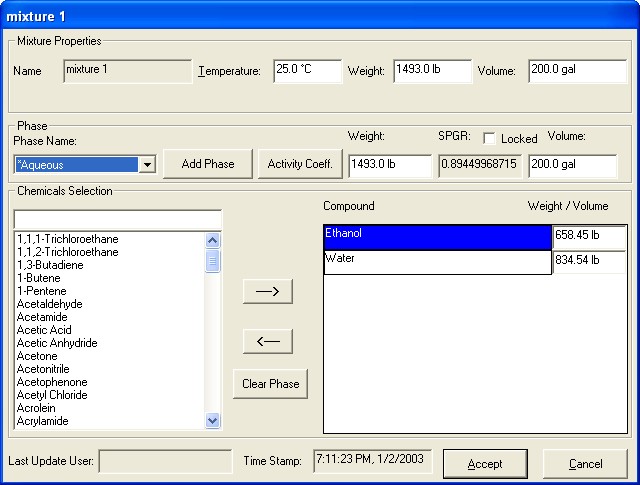This screenshot has height=485, width=640.
Task: Choose 1,3-Butadiene in chemicals list
Action: tap(50, 265)
